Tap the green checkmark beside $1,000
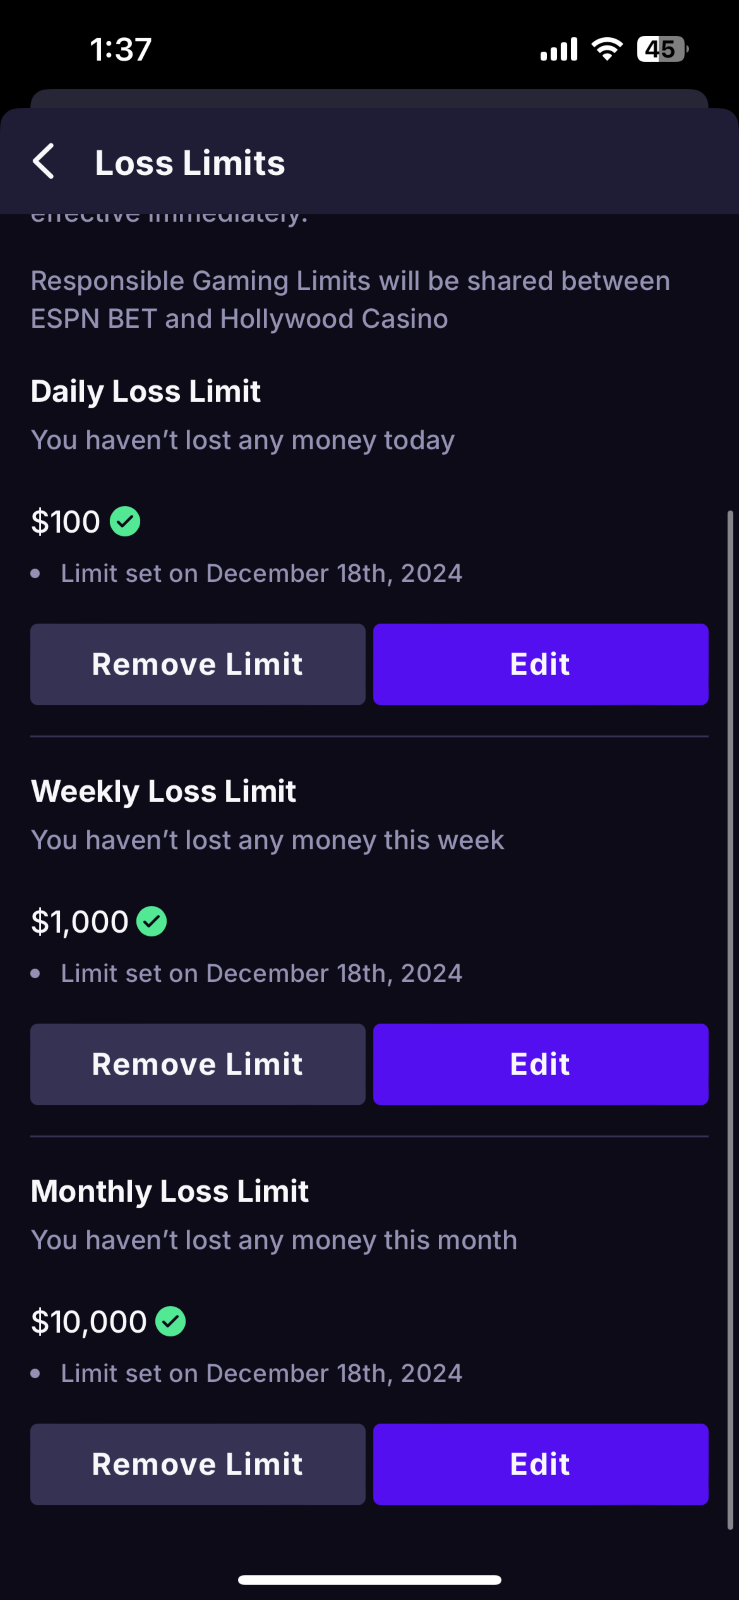The height and width of the screenshot is (1600, 739). click(152, 921)
